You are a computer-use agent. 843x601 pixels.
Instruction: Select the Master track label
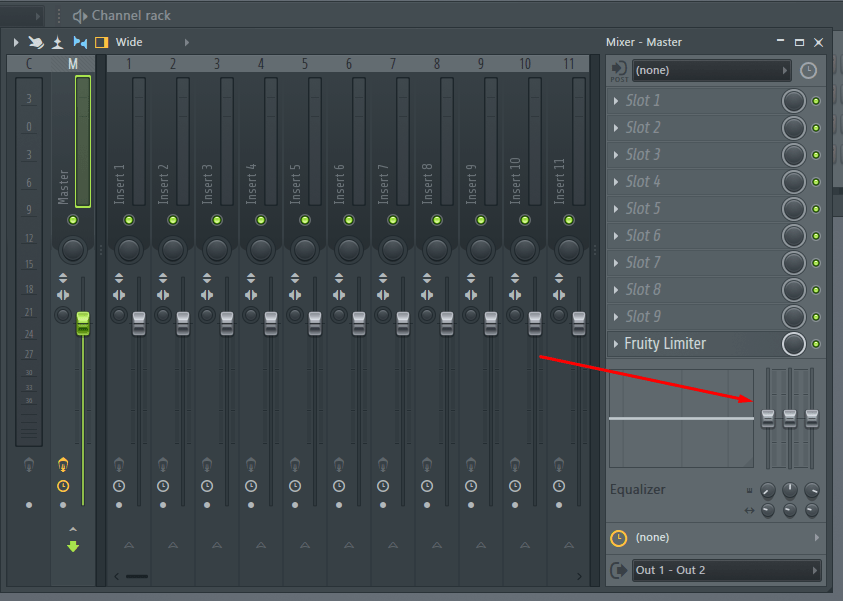(x=64, y=185)
